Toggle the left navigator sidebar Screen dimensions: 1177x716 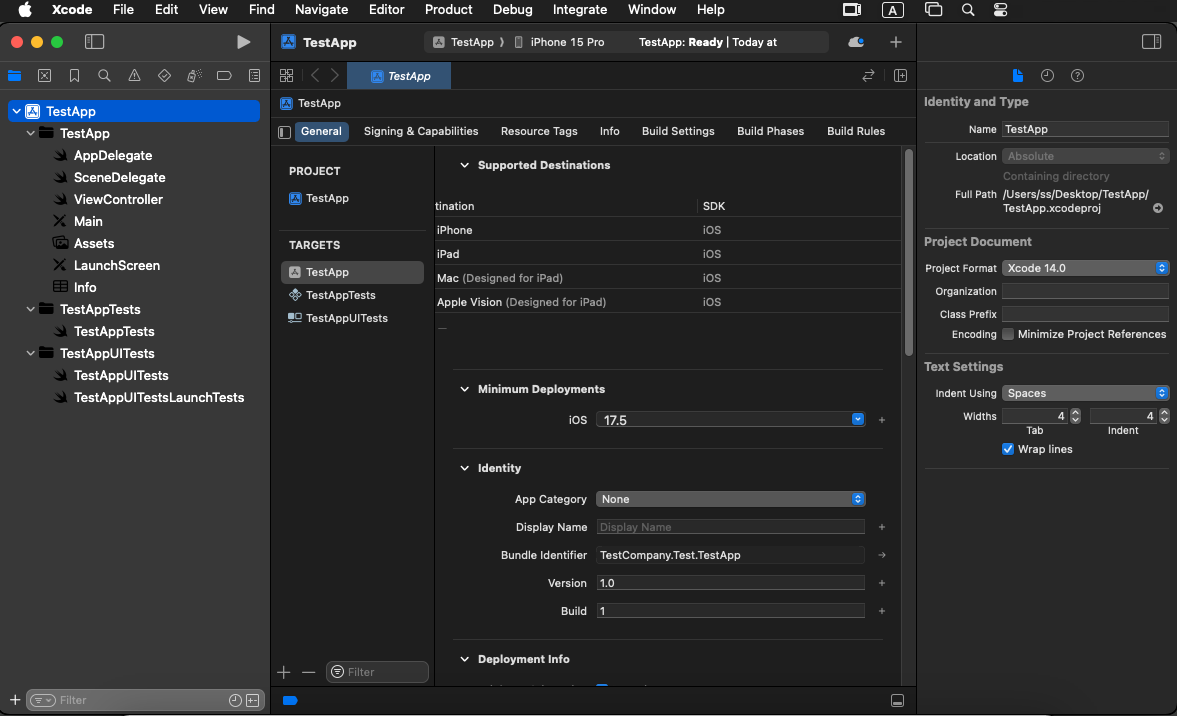[x=94, y=42]
